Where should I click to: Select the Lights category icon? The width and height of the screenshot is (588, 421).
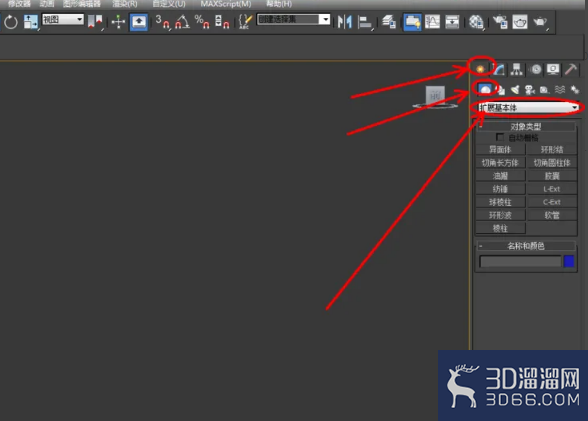[x=515, y=90]
